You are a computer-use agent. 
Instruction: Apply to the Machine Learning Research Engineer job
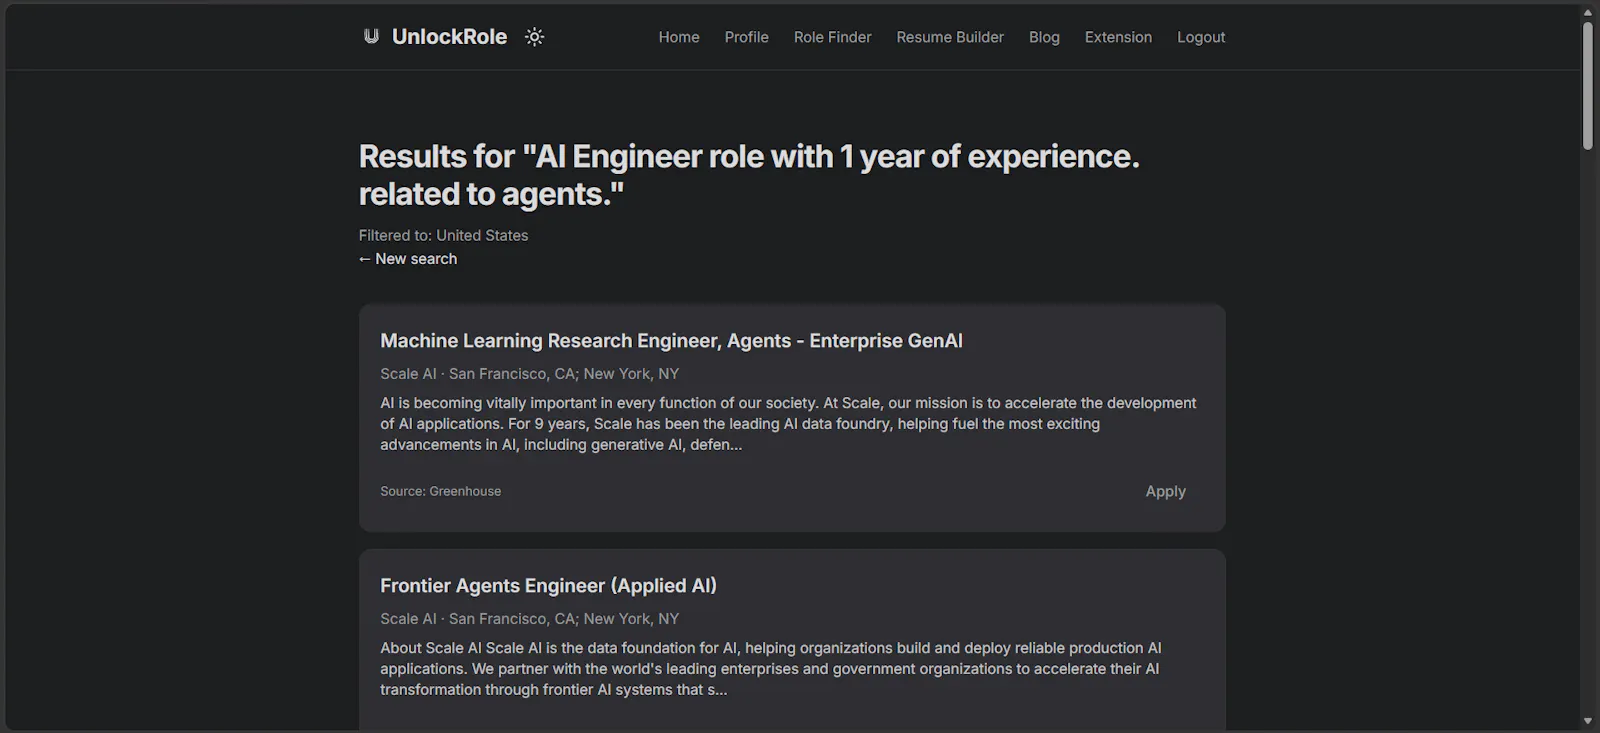1166,491
